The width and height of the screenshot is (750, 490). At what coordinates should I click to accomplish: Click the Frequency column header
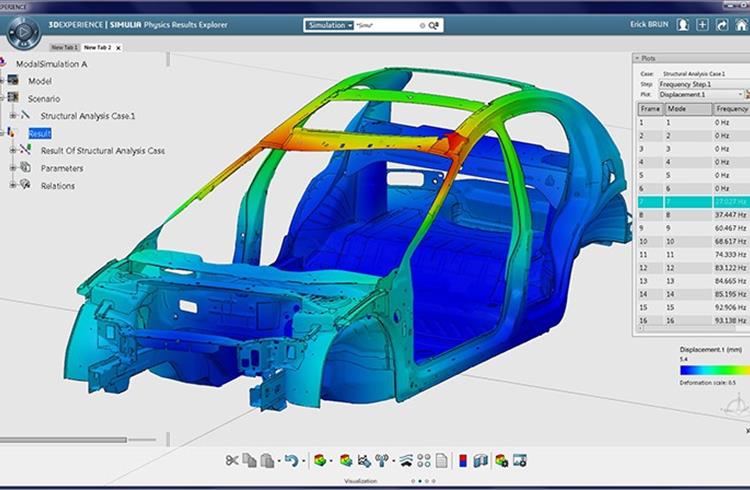point(732,109)
